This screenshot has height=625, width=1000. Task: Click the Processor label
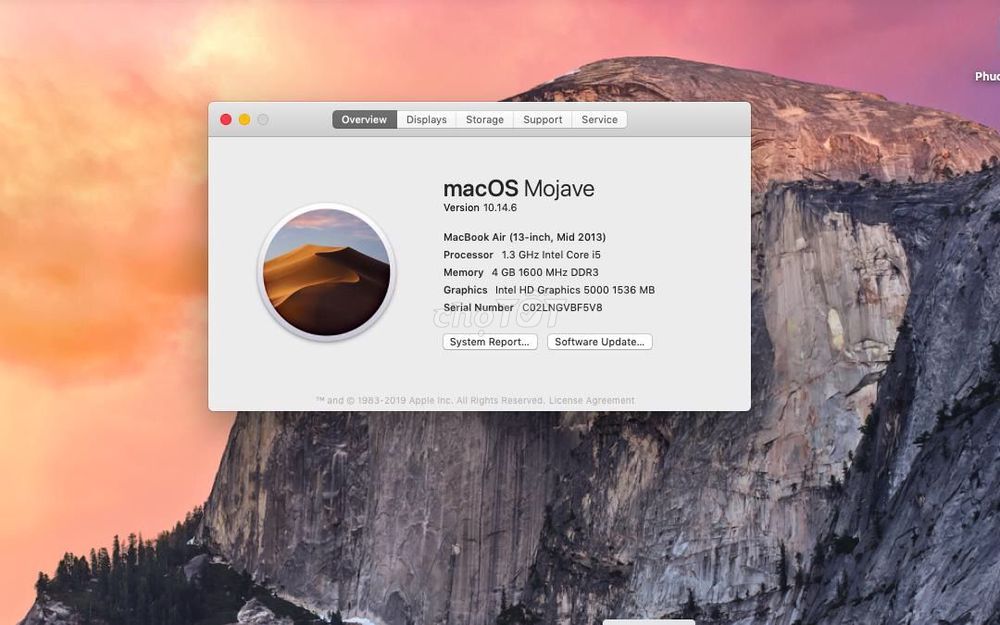[468, 254]
